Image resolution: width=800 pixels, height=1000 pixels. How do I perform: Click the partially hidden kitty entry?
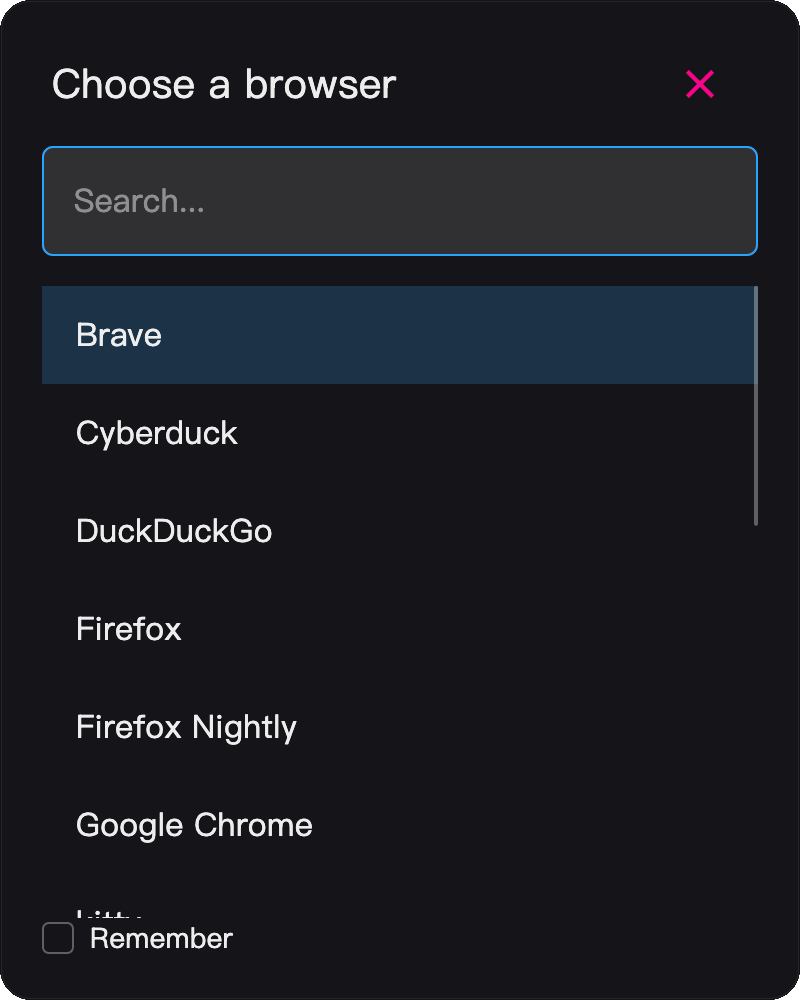coord(110,913)
